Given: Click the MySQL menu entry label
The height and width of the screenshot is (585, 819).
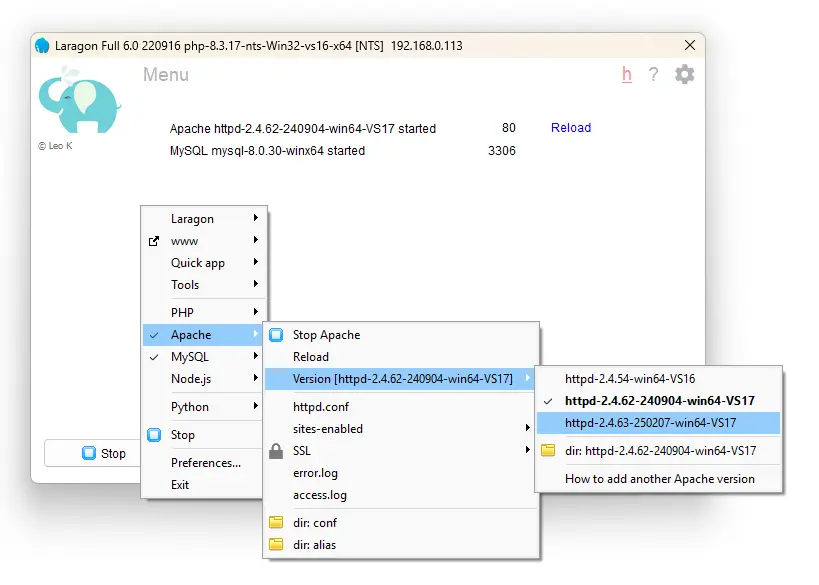Looking at the screenshot, I should click(x=190, y=357).
